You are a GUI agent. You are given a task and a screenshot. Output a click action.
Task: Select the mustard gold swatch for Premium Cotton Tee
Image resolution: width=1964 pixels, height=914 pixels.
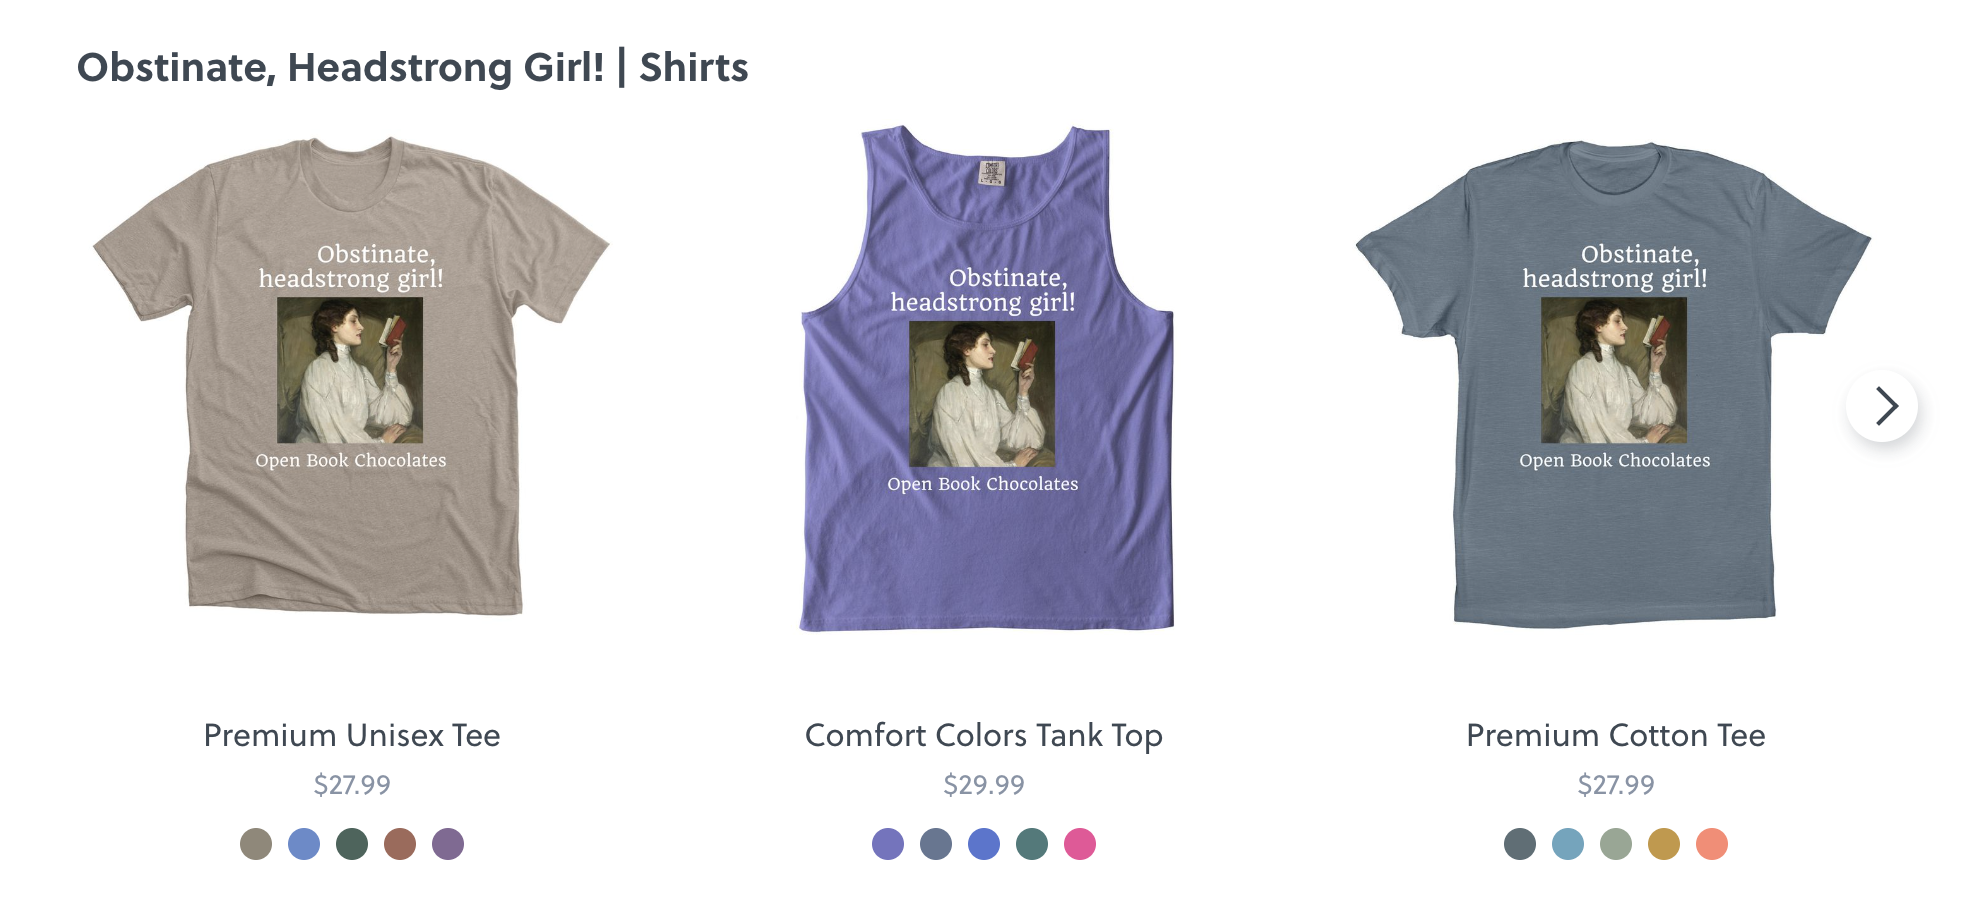(x=1664, y=844)
